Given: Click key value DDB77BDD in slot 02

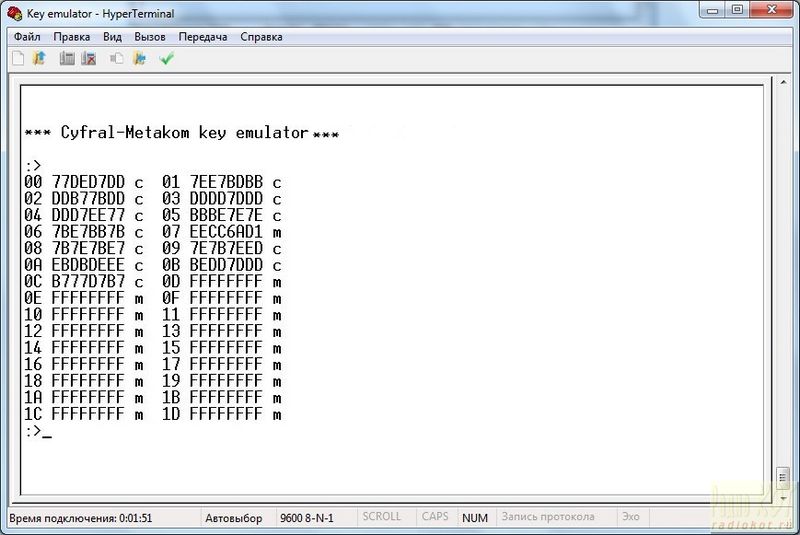Looking at the screenshot, I should tap(88, 199).
